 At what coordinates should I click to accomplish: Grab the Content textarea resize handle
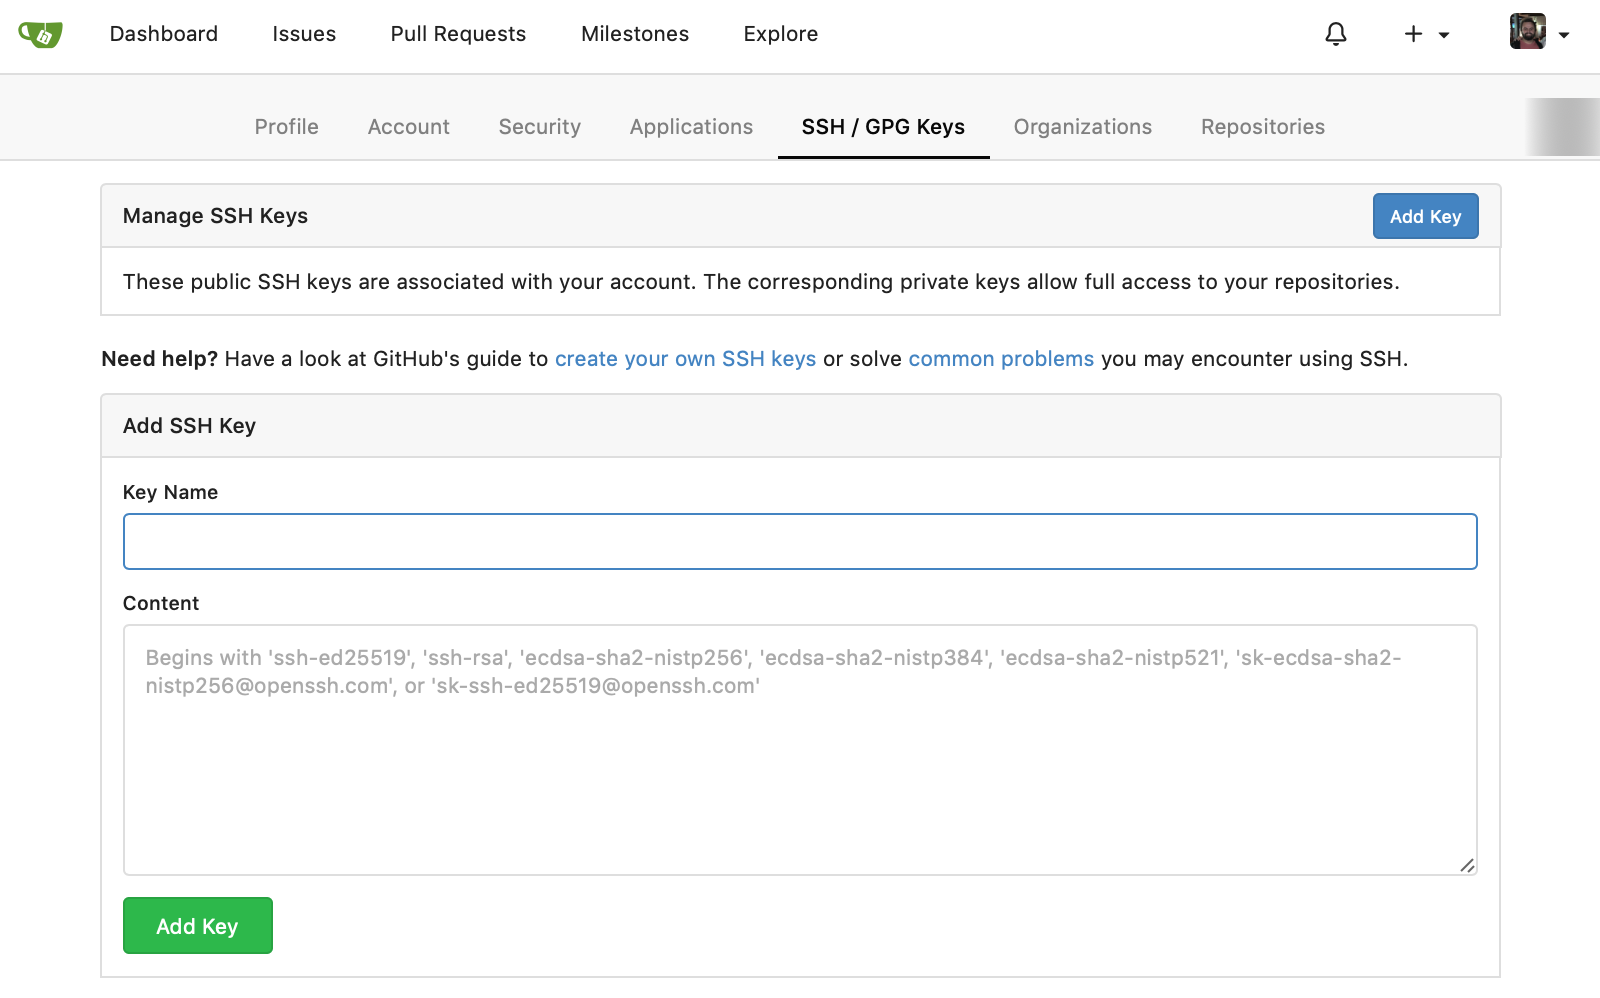click(1467, 865)
